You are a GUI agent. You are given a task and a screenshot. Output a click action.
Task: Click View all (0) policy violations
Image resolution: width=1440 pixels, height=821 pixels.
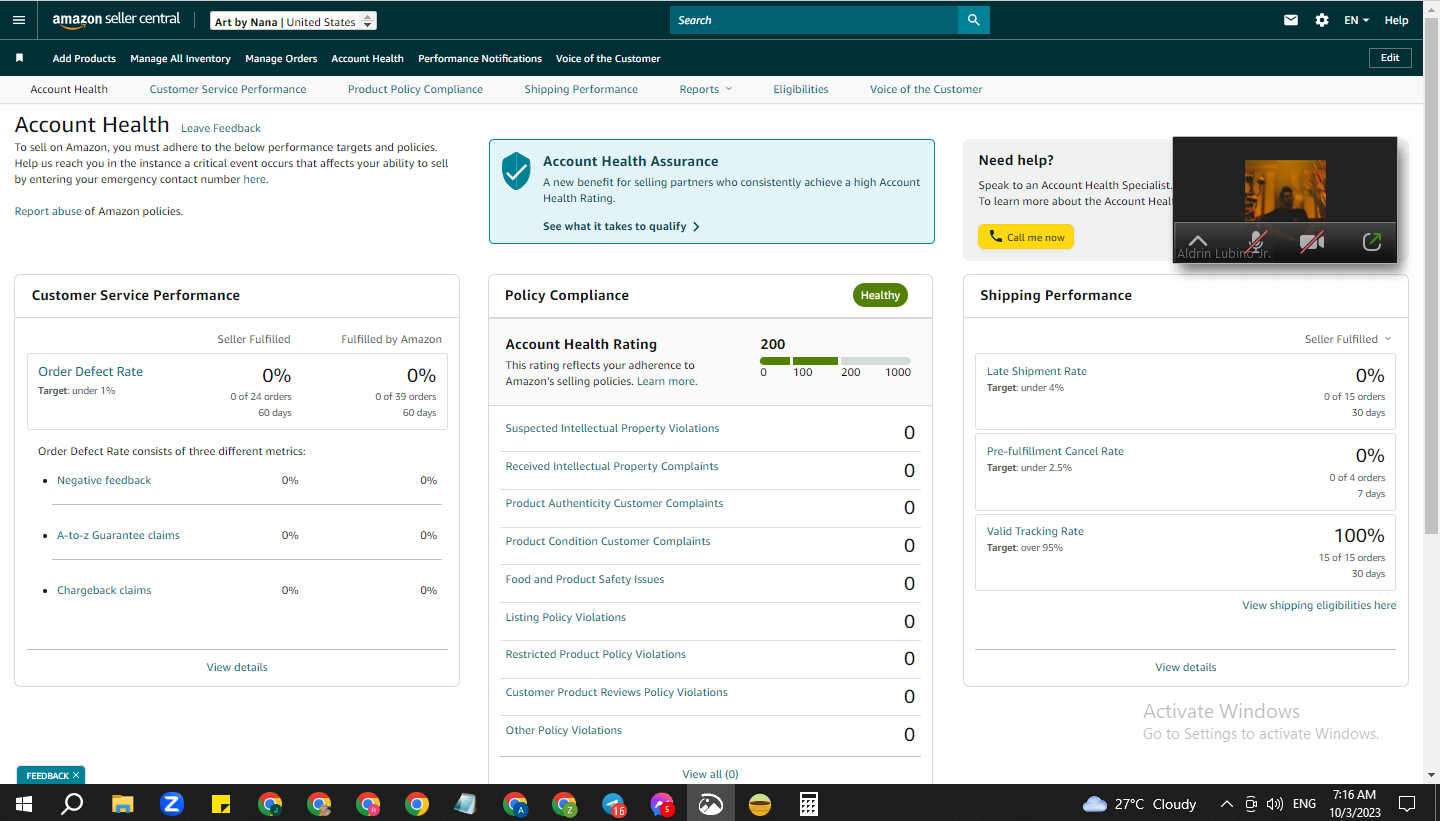(x=710, y=774)
